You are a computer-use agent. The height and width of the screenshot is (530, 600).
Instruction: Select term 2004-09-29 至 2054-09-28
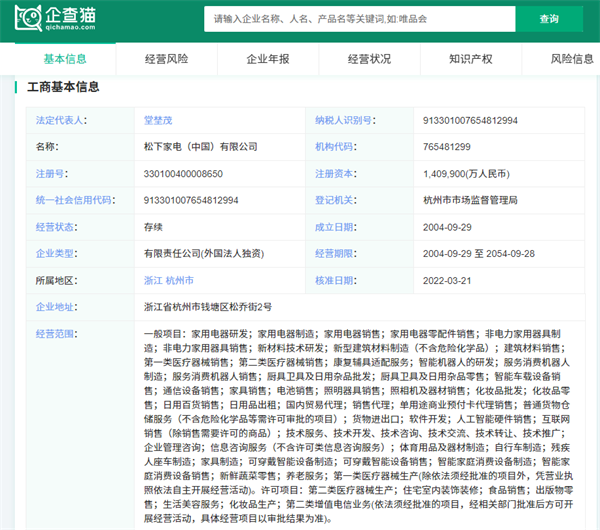pyautogui.click(x=479, y=253)
